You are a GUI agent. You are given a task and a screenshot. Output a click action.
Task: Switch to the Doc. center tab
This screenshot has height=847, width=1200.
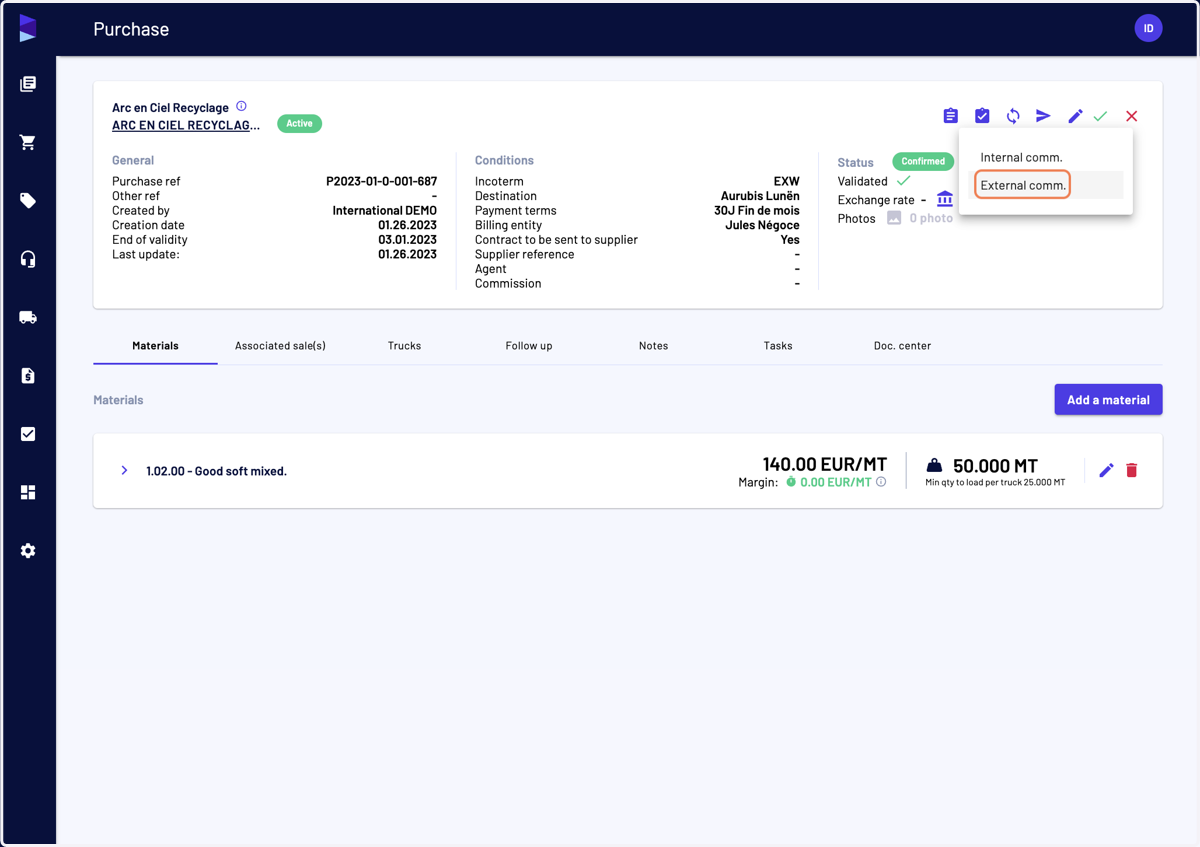902,346
